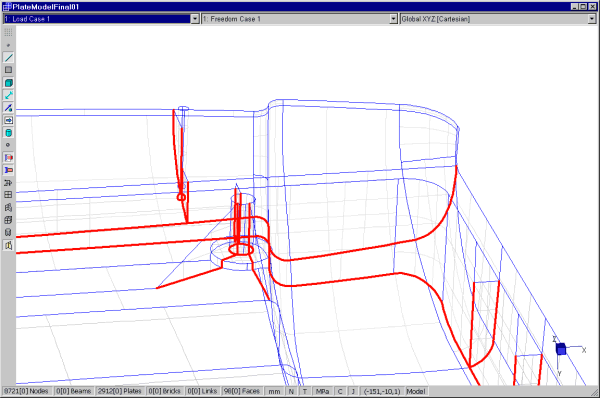Click the wireframe cube view icon
Screen dimensions: 600x398
pos(8,220)
